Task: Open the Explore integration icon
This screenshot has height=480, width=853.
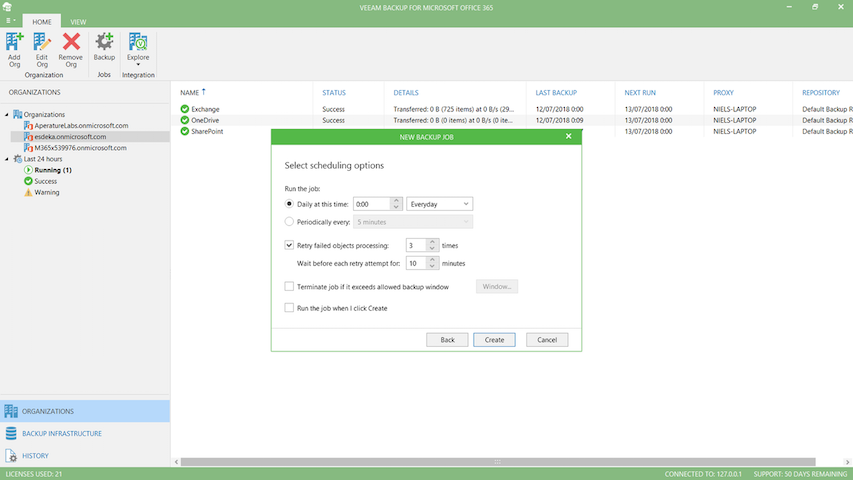Action: click(138, 42)
